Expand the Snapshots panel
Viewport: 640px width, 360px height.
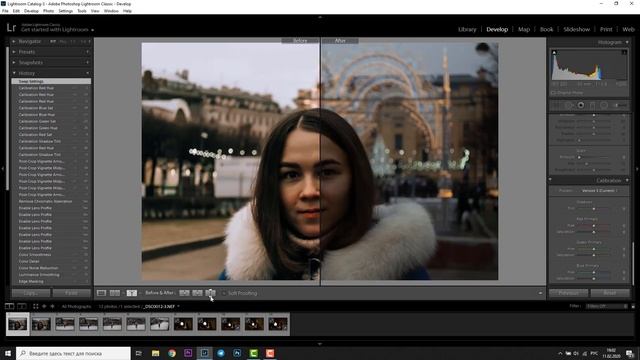click(14, 62)
